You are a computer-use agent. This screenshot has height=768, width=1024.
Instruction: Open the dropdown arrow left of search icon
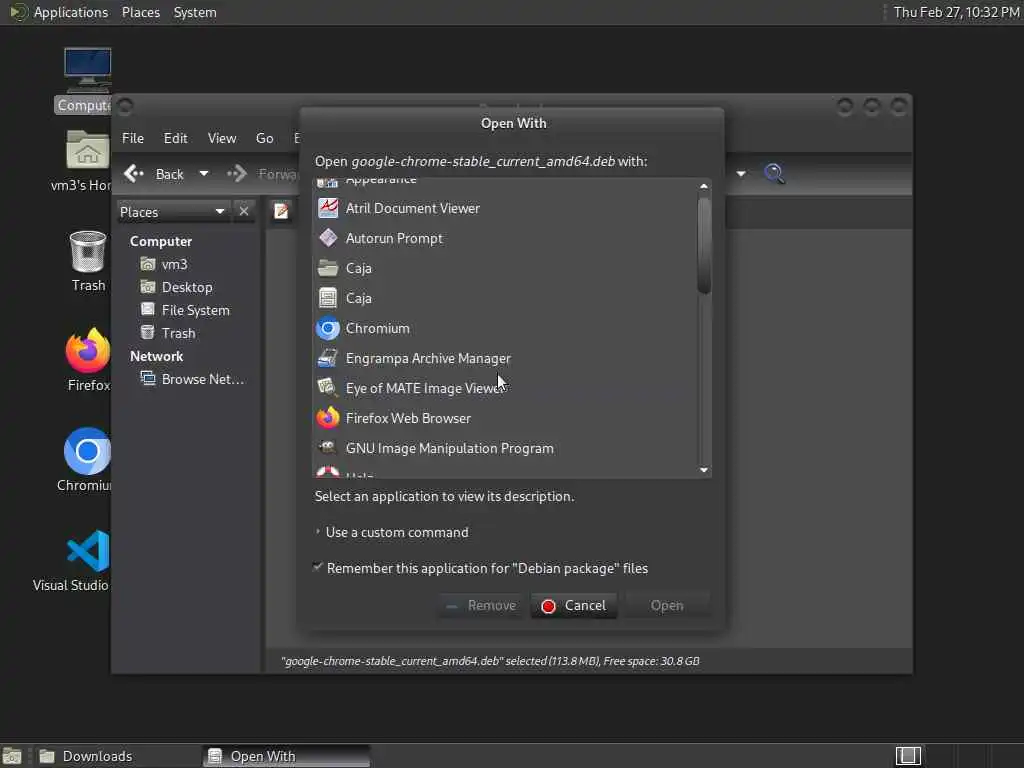[x=741, y=174]
